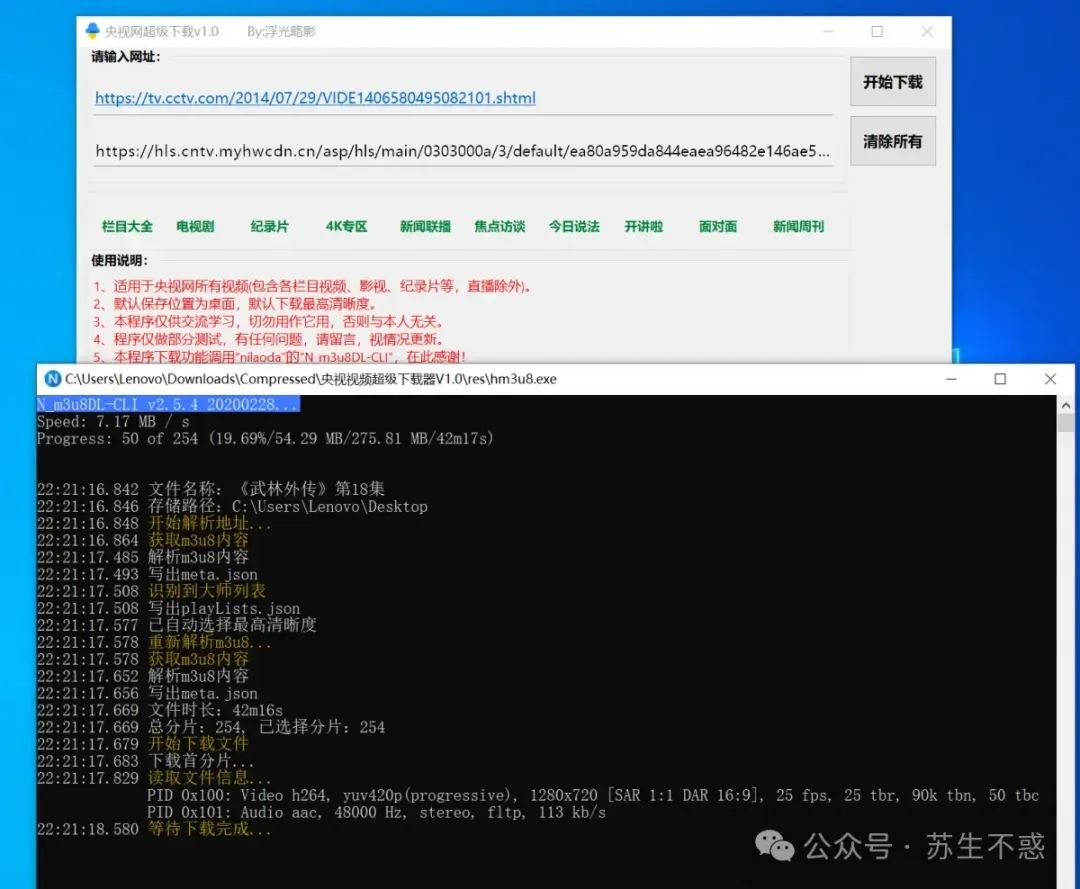Viewport: 1080px width, 889px height.
Task: Click the 清除所有 button
Action: point(893,141)
